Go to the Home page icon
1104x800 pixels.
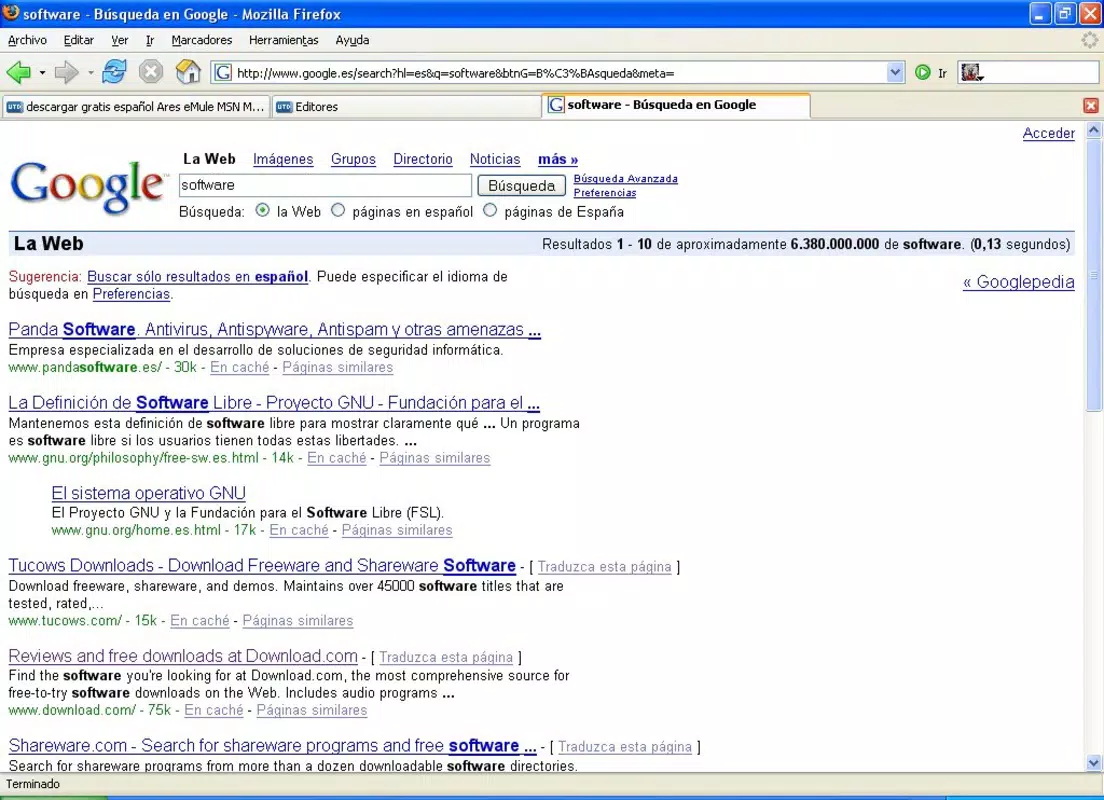pyautogui.click(x=187, y=72)
